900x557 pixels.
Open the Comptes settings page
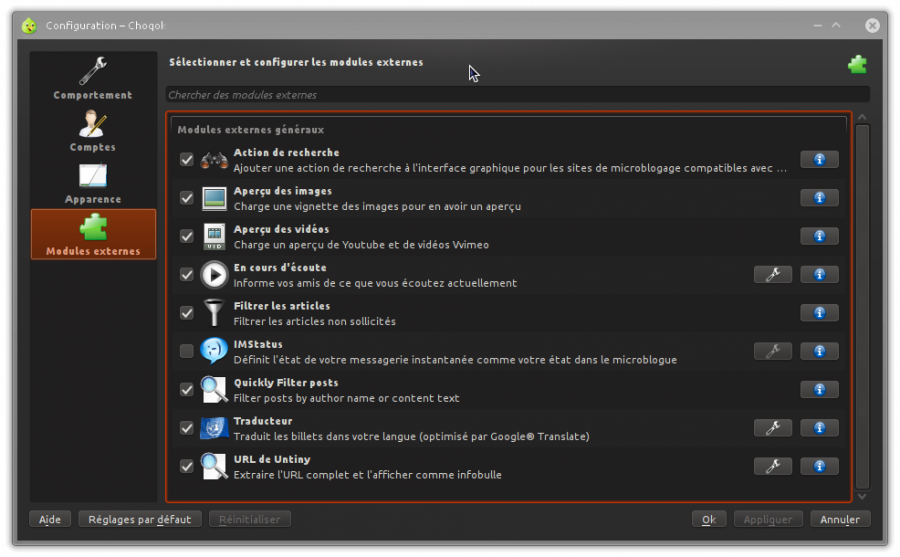[x=93, y=131]
